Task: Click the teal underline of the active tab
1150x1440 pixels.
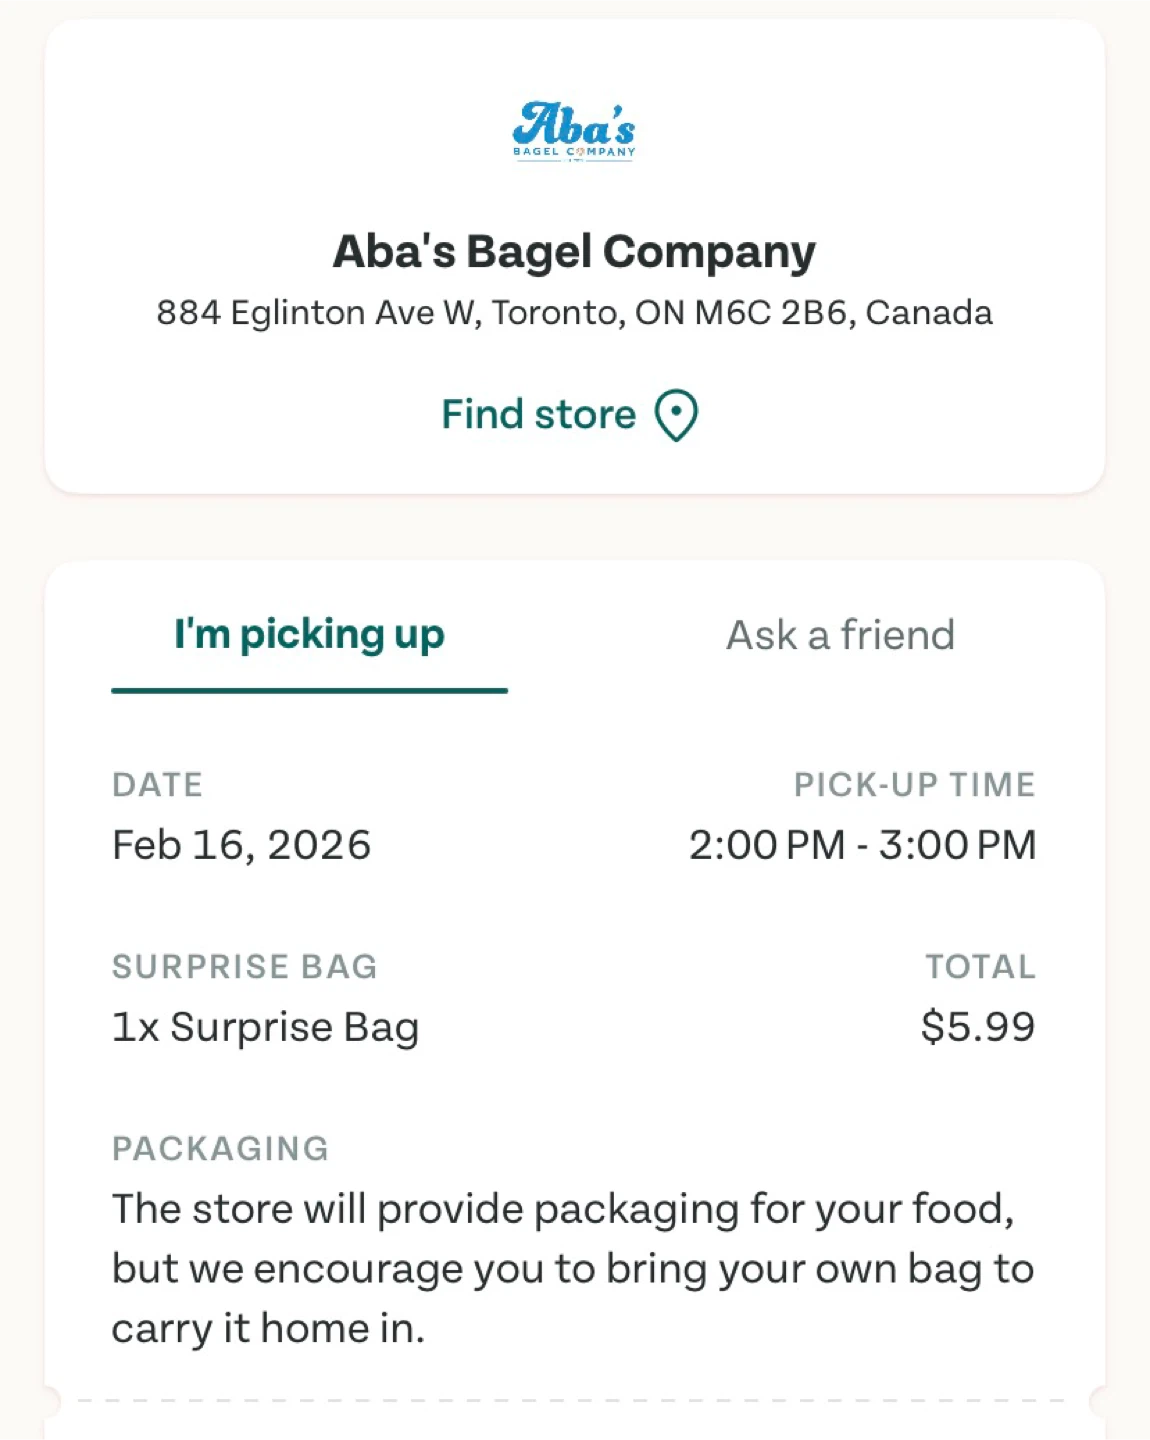Action: [x=309, y=690]
